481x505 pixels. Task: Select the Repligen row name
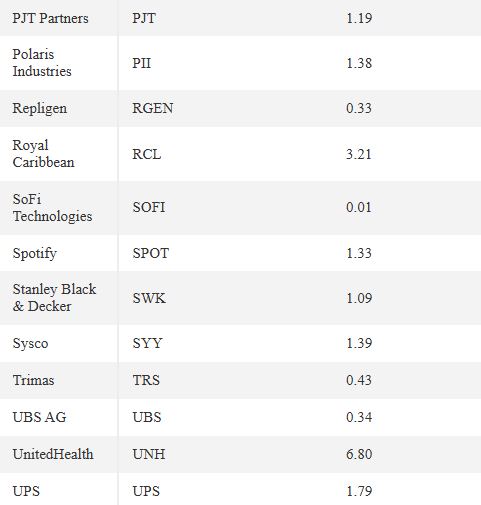[x=40, y=108]
